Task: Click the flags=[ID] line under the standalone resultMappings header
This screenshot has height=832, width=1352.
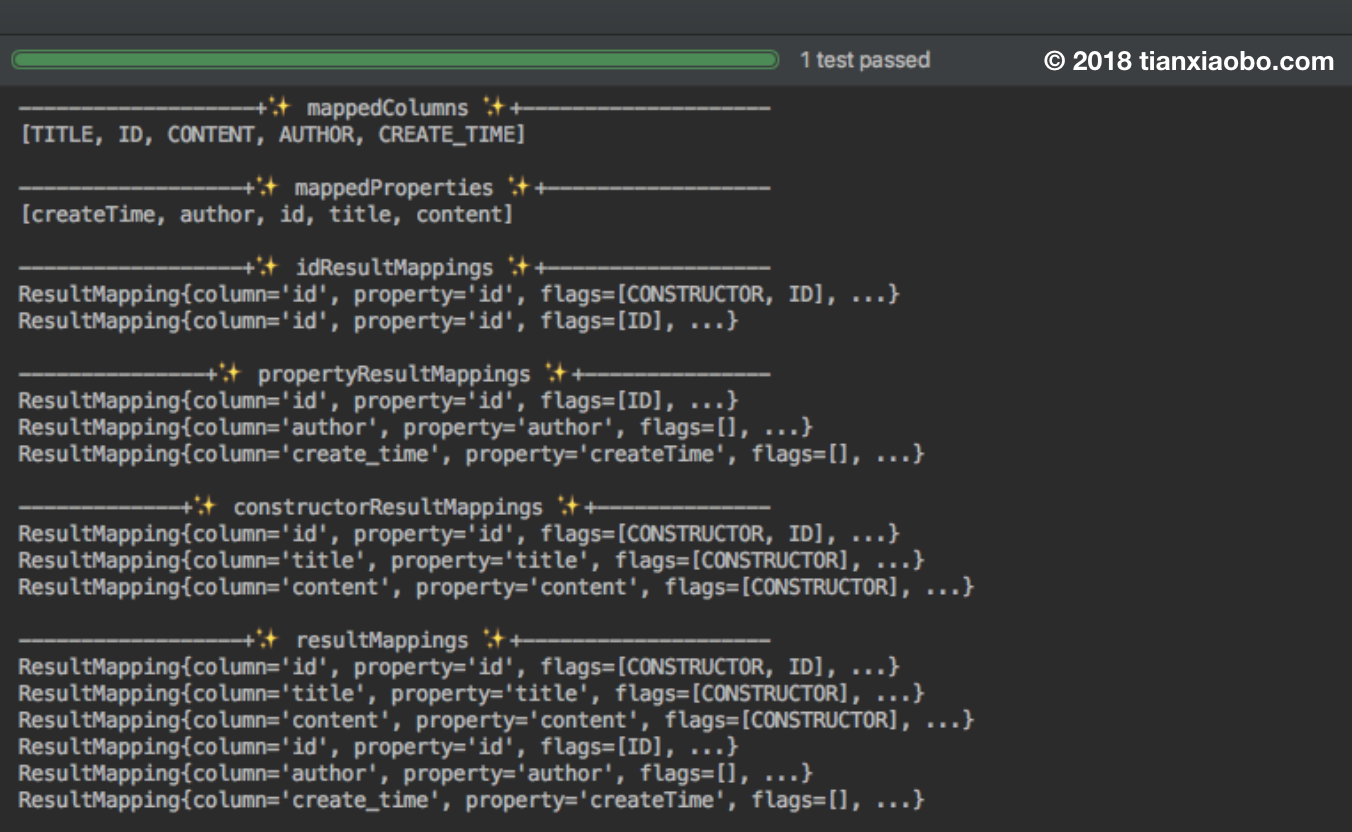Action: [378, 747]
